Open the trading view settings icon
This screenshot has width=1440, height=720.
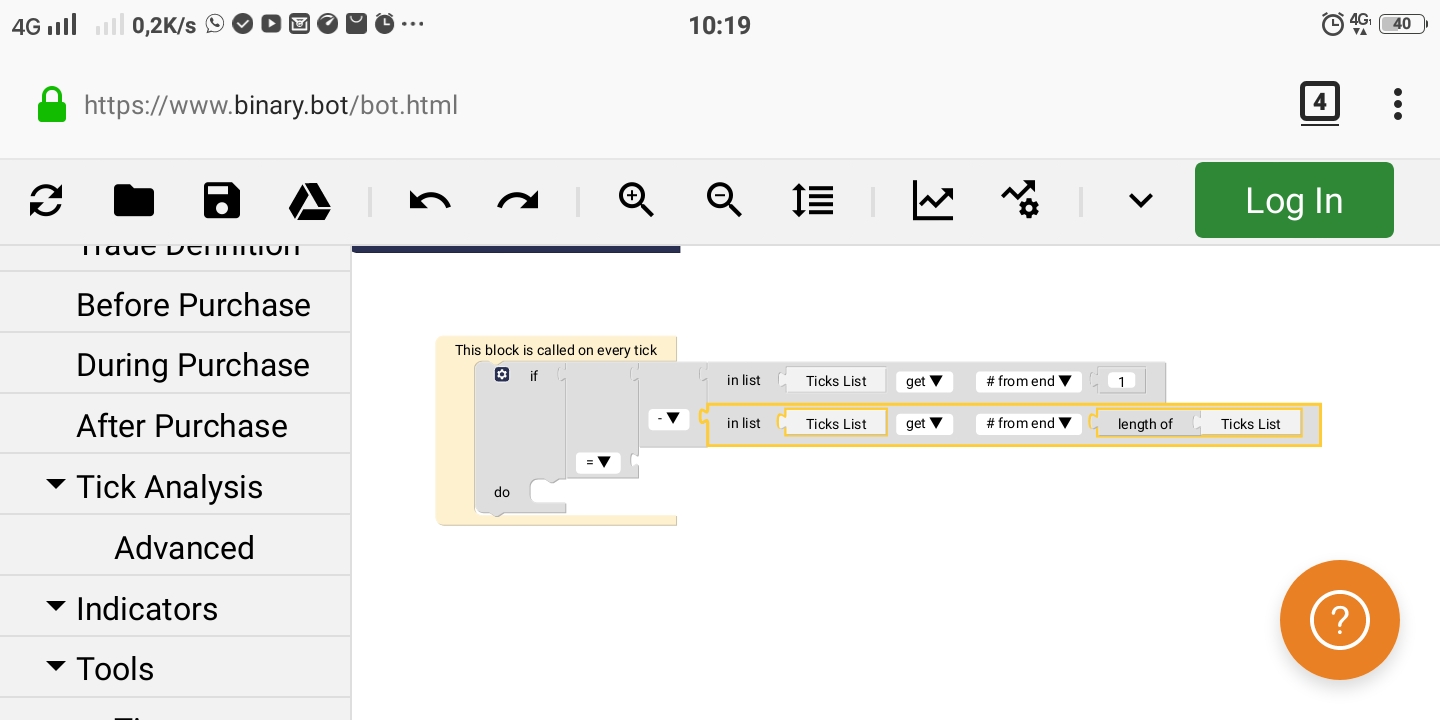click(x=1020, y=200)
